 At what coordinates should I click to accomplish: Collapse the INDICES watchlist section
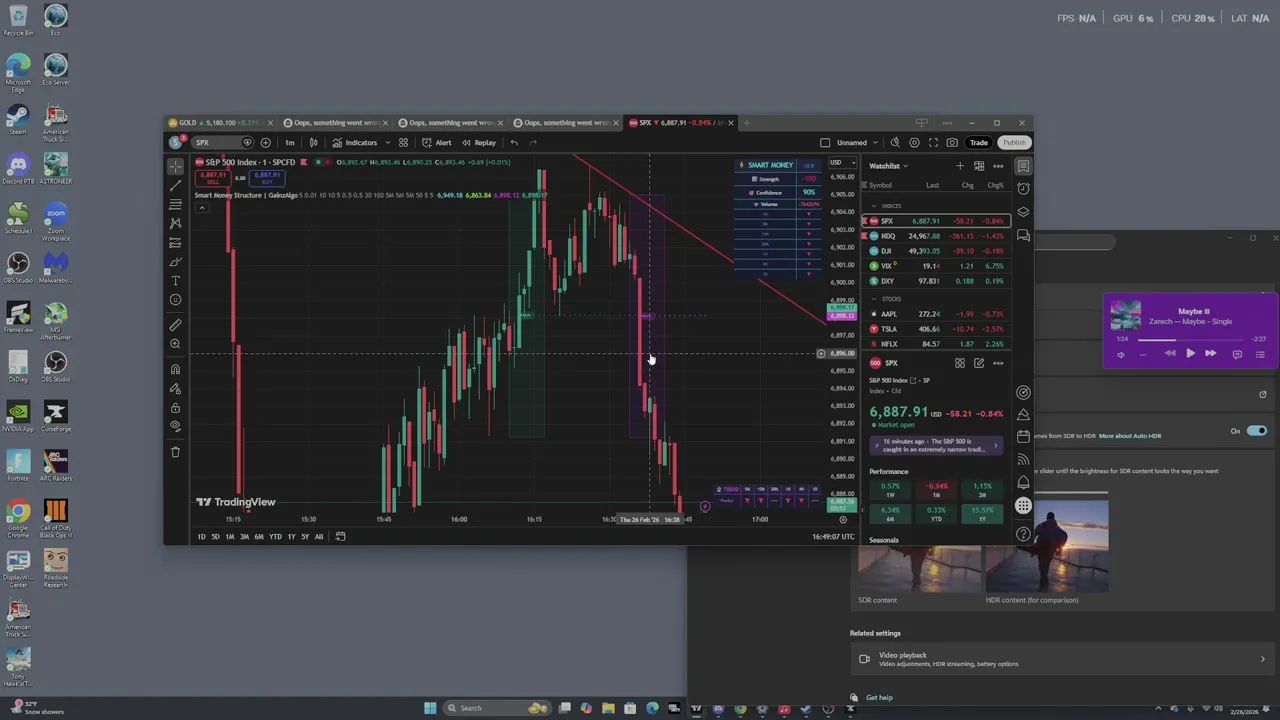pos(874,206)
